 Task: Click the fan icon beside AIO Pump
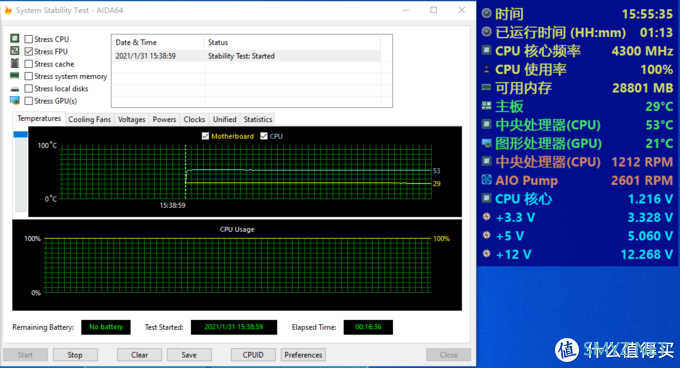[487, 180]
